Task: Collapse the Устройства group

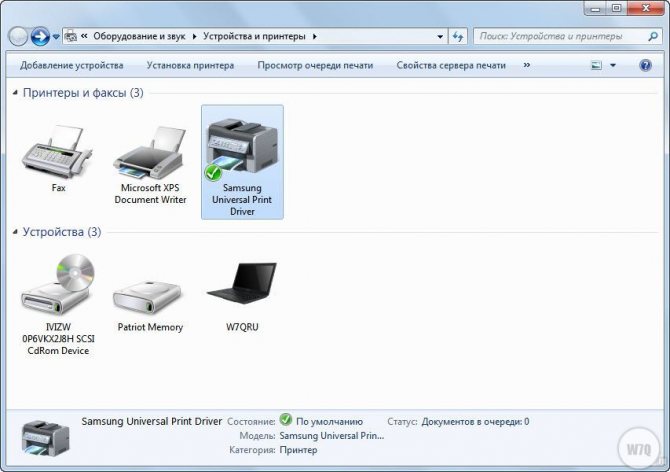Action: 15,232
